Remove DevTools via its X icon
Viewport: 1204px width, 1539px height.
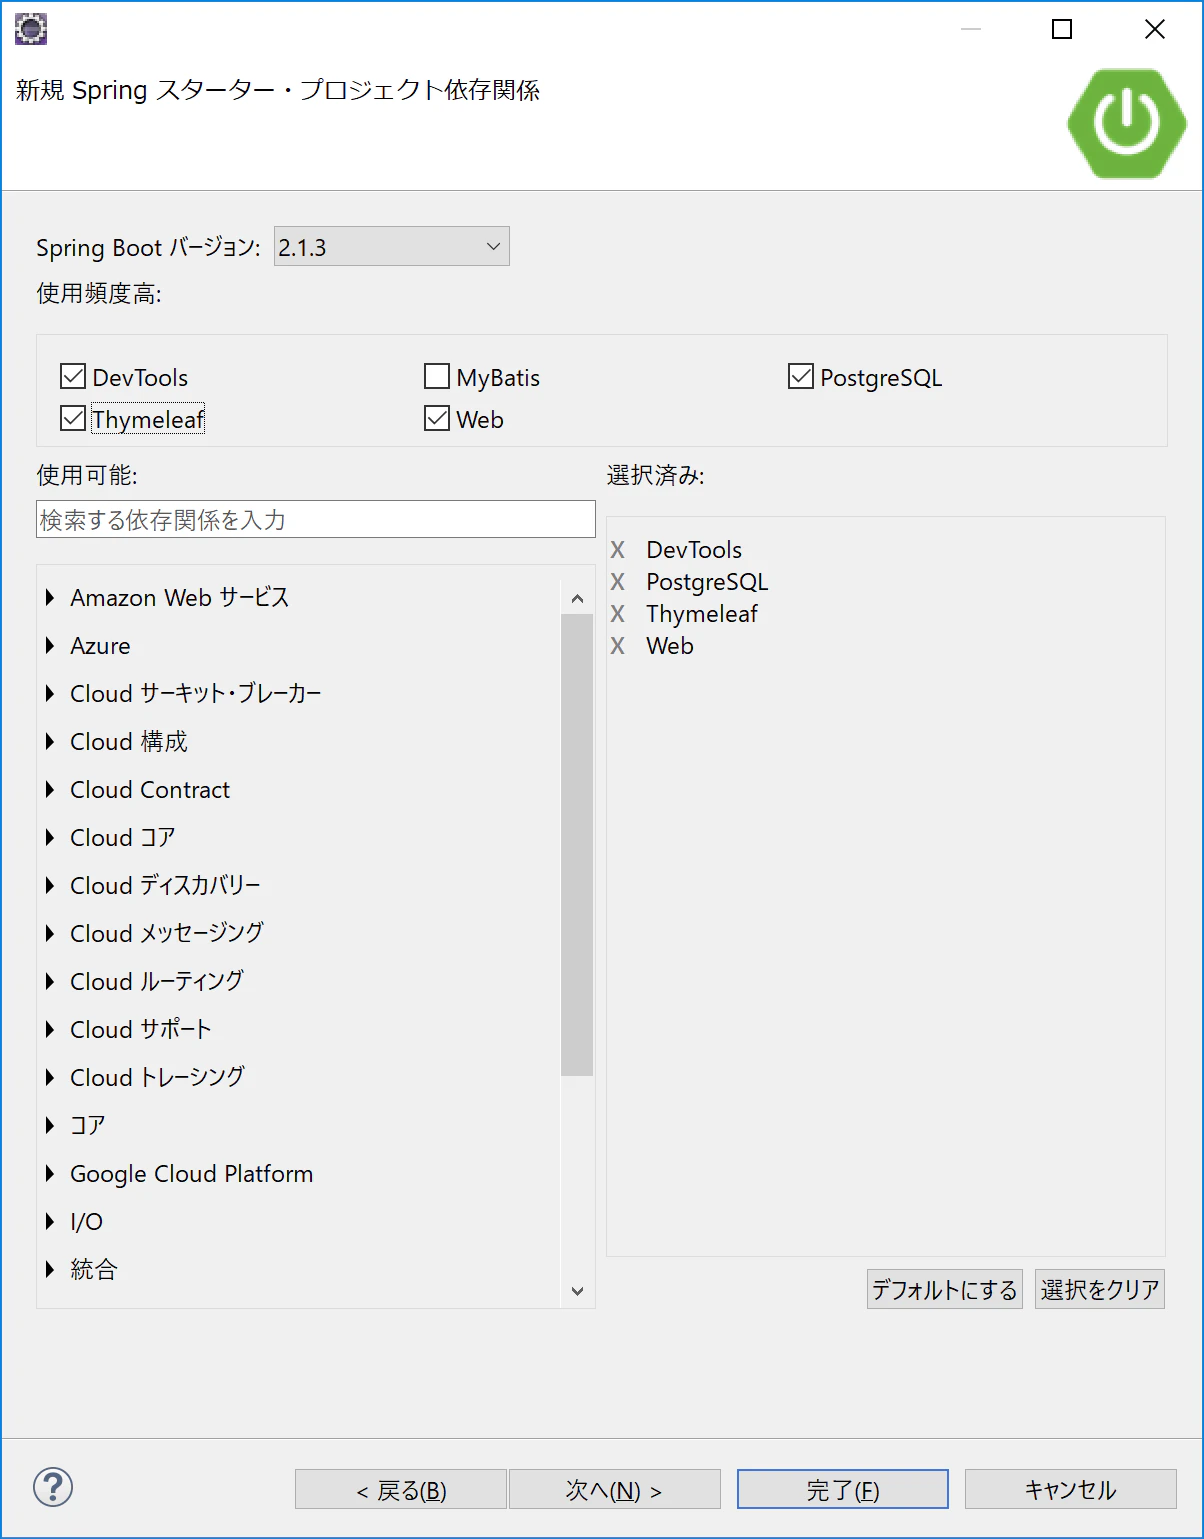click(x=618, y=550)
